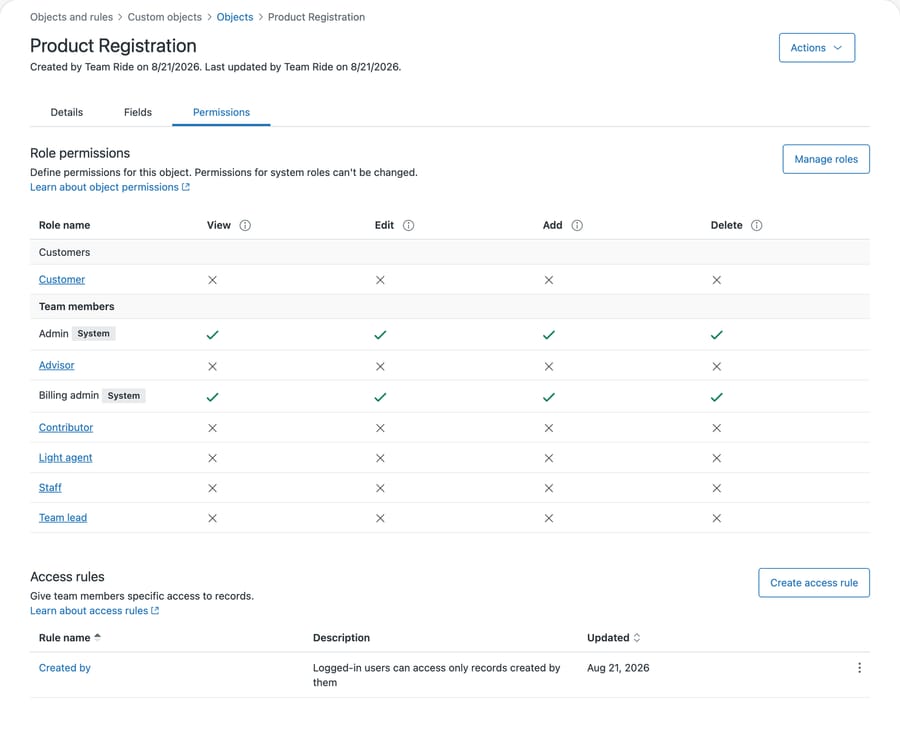Open the Actions dropdown

coord(817,48)
